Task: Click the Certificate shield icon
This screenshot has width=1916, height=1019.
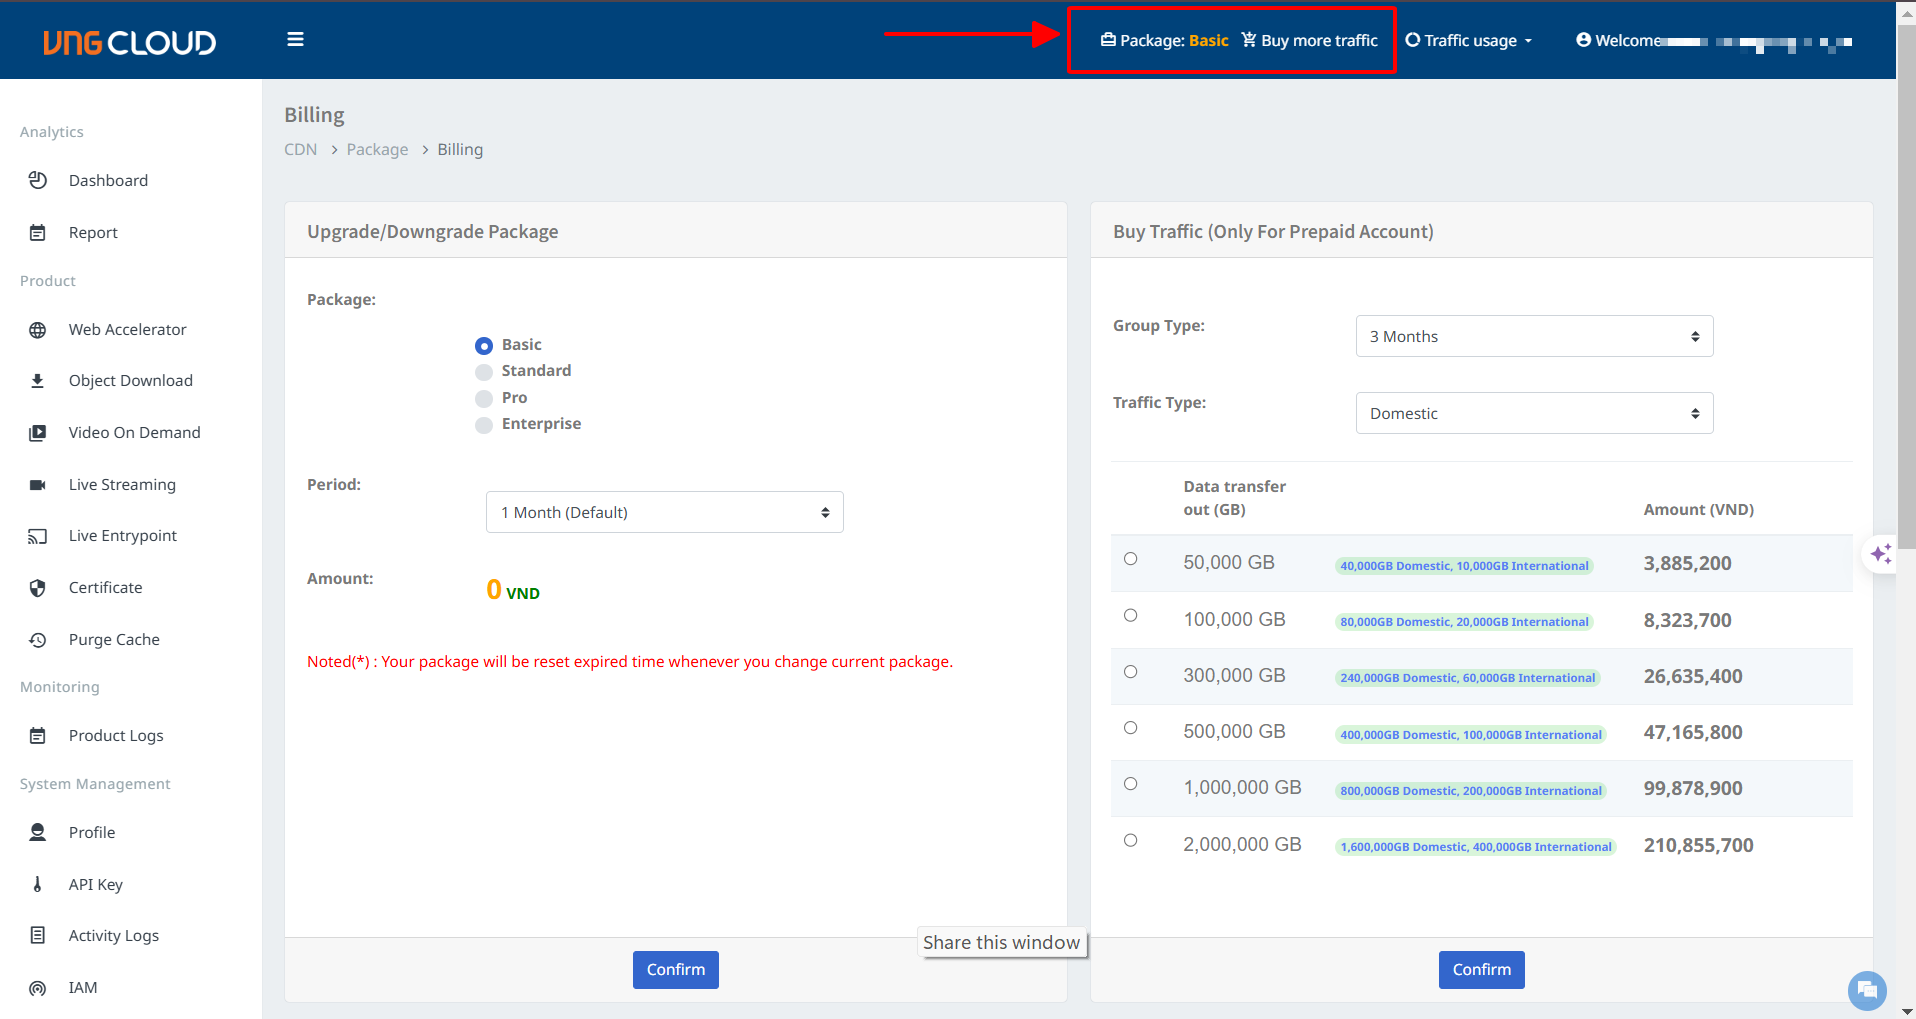Action: 38,588
